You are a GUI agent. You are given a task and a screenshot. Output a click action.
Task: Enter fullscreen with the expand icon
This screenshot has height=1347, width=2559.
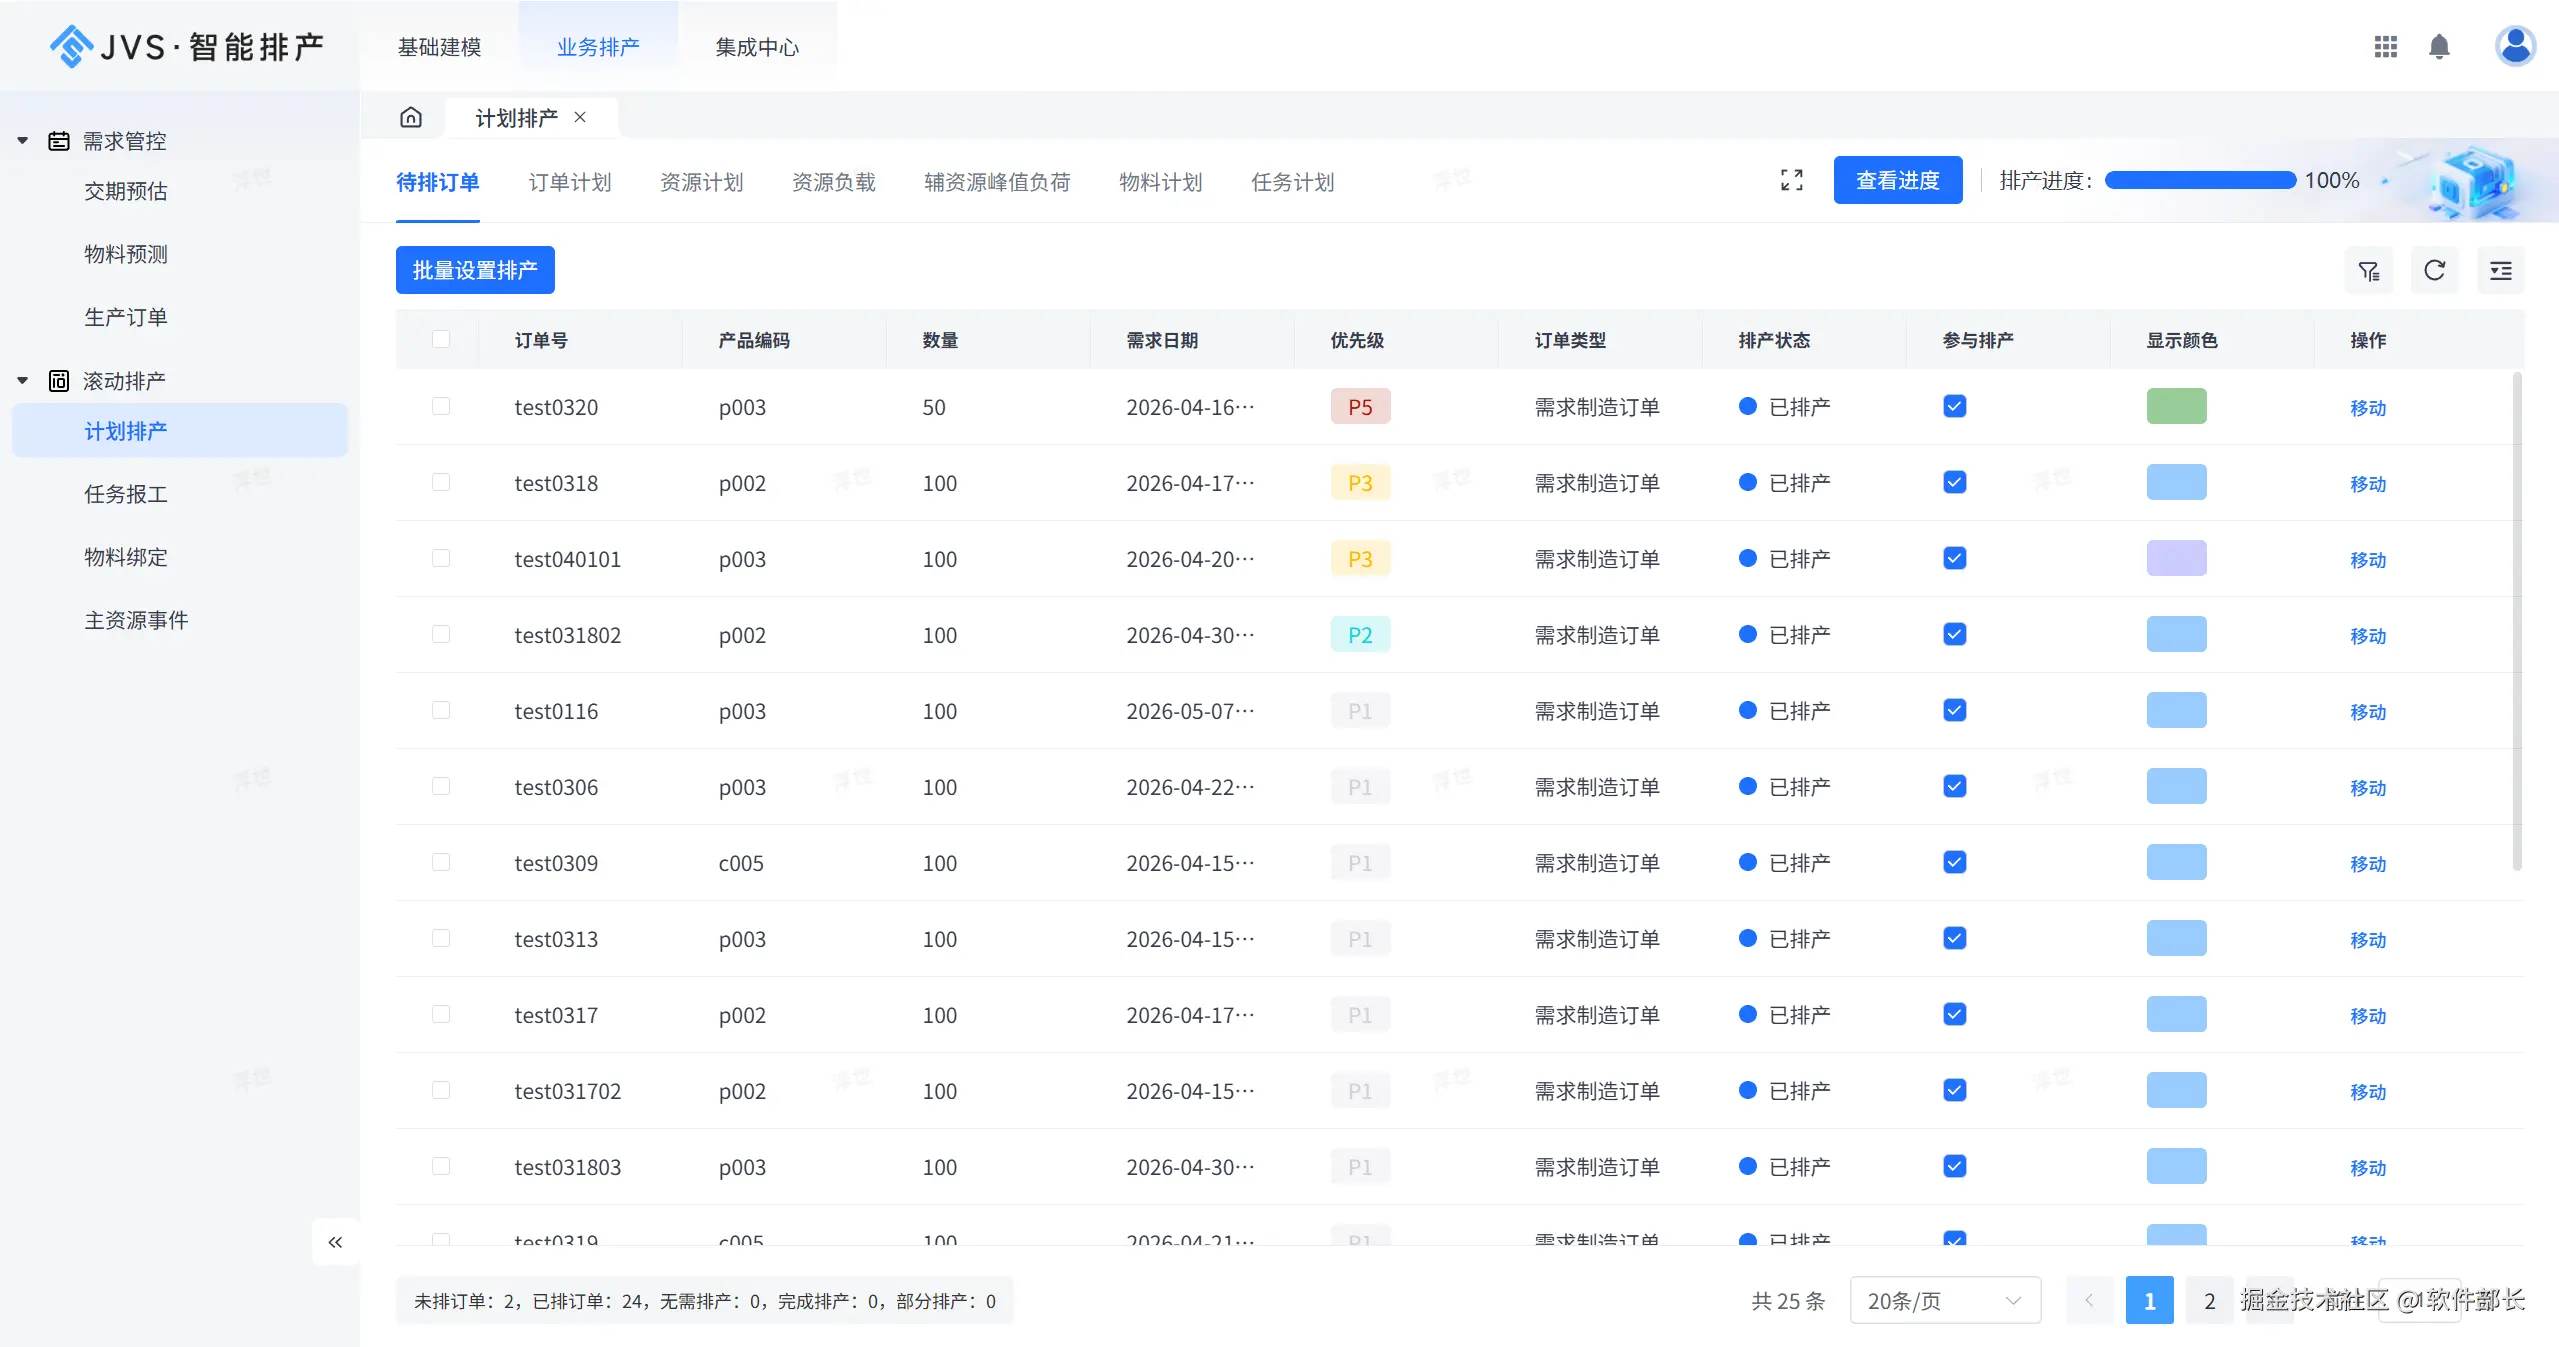coord(1791,180)
